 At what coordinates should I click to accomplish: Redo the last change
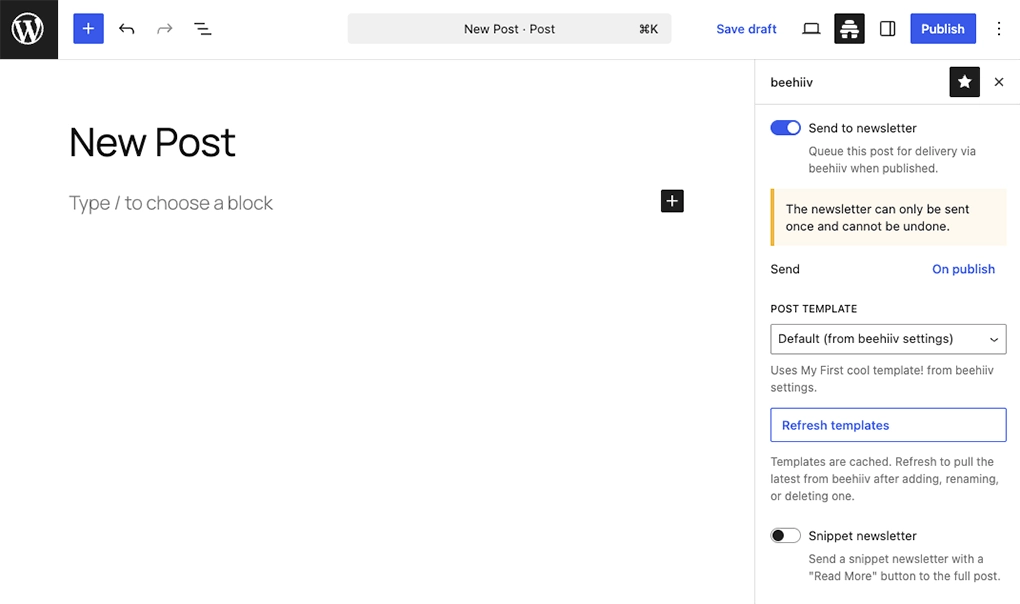[165, 29]
